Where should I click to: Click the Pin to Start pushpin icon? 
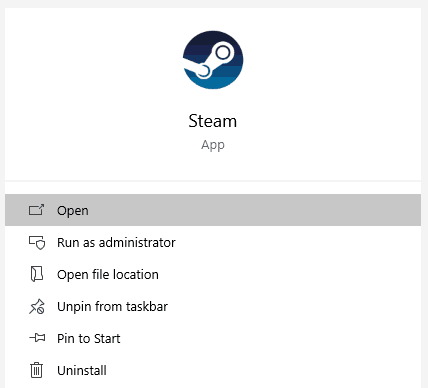[37, 338]
